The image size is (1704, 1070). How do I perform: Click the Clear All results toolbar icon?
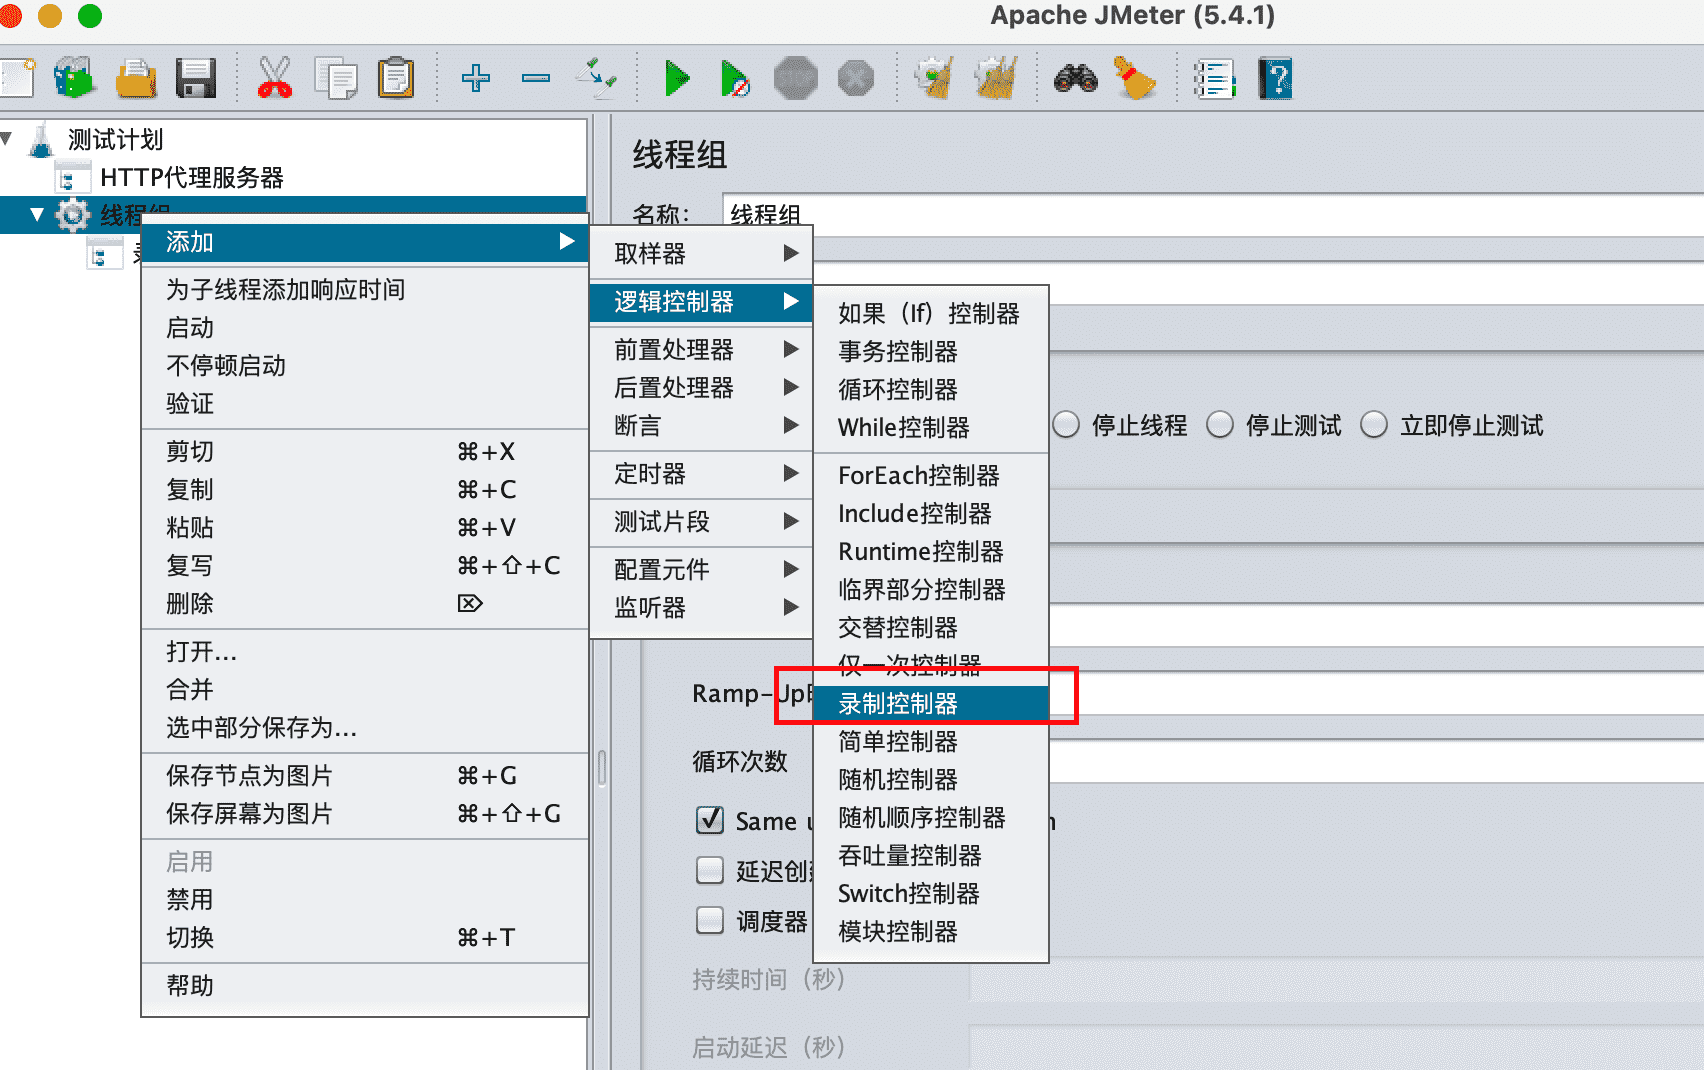pos(996,78)
